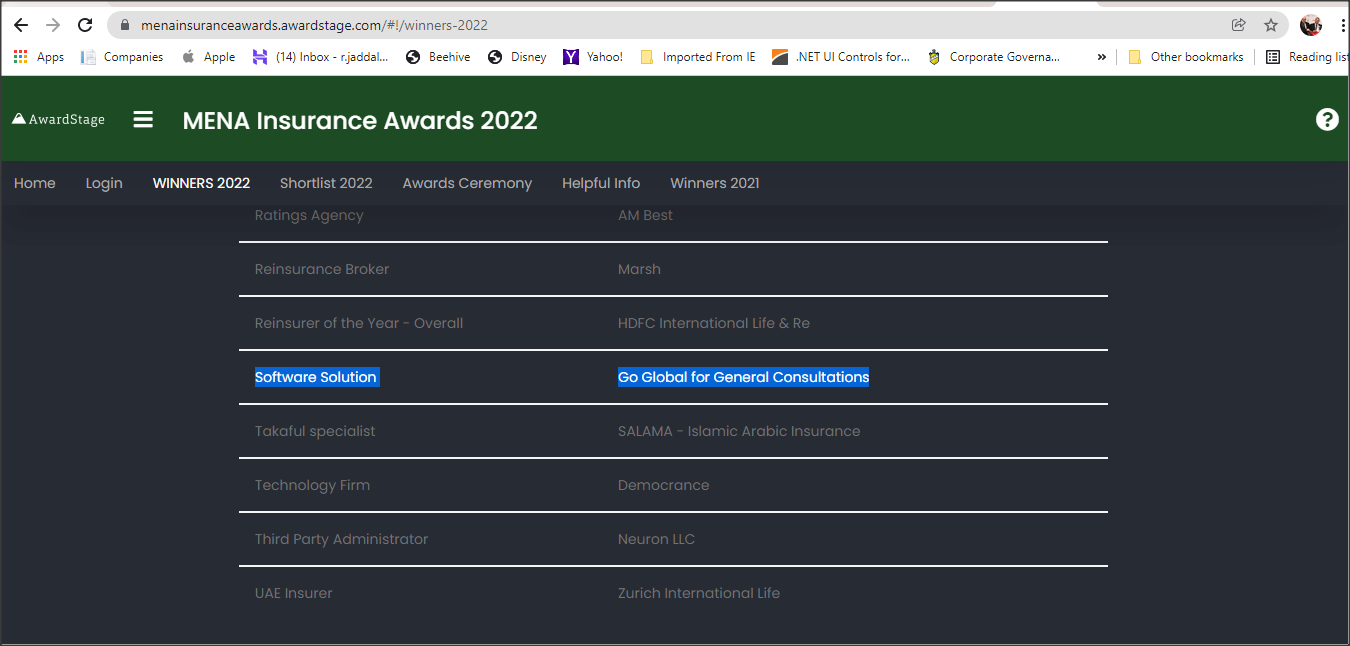The image size is (1350, 646).
Task: Open the Winners 2021 tab
Action: (715, 183)
